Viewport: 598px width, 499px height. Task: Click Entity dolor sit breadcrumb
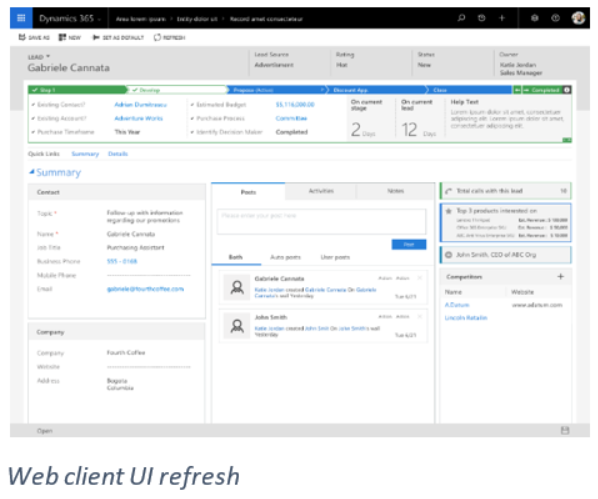197,19
